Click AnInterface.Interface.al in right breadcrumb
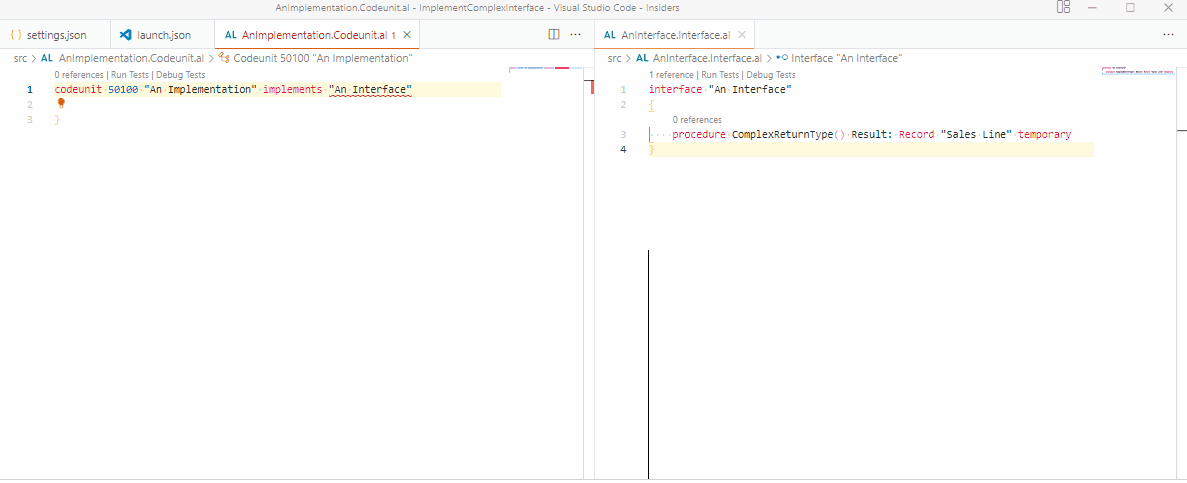The height and width of the screenshot is (483, 1187). 707,58
